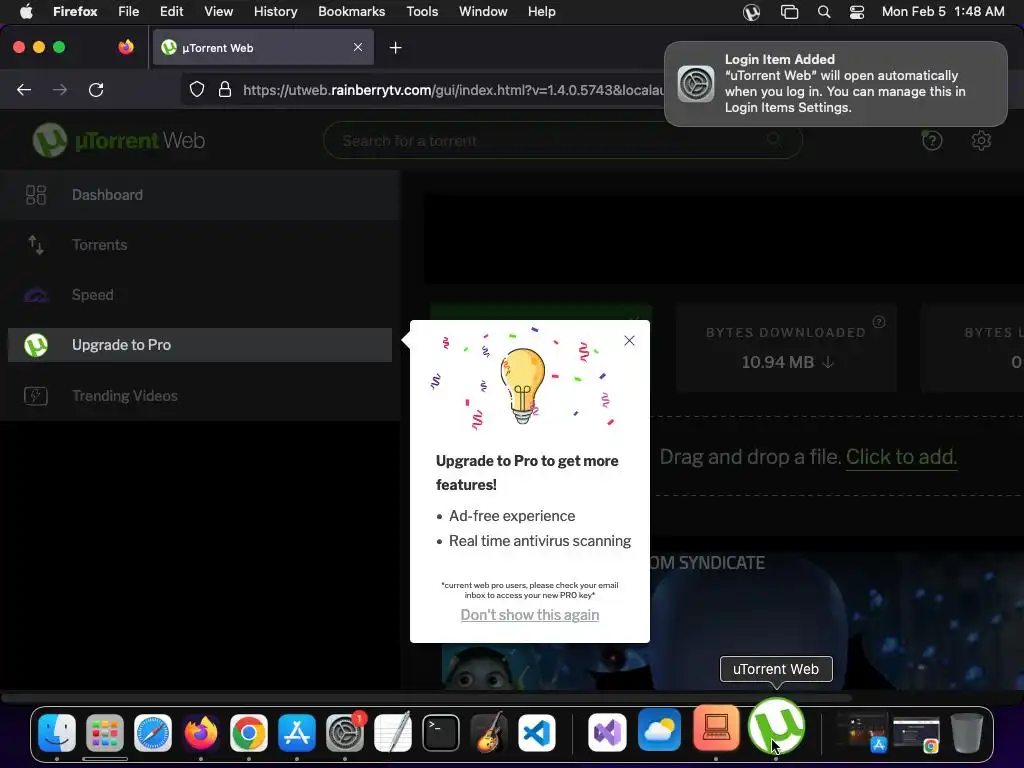Click the uTorrent Web dock icon
The width and height of the screenshot is (1024, 768).
(x=776, y=726)
